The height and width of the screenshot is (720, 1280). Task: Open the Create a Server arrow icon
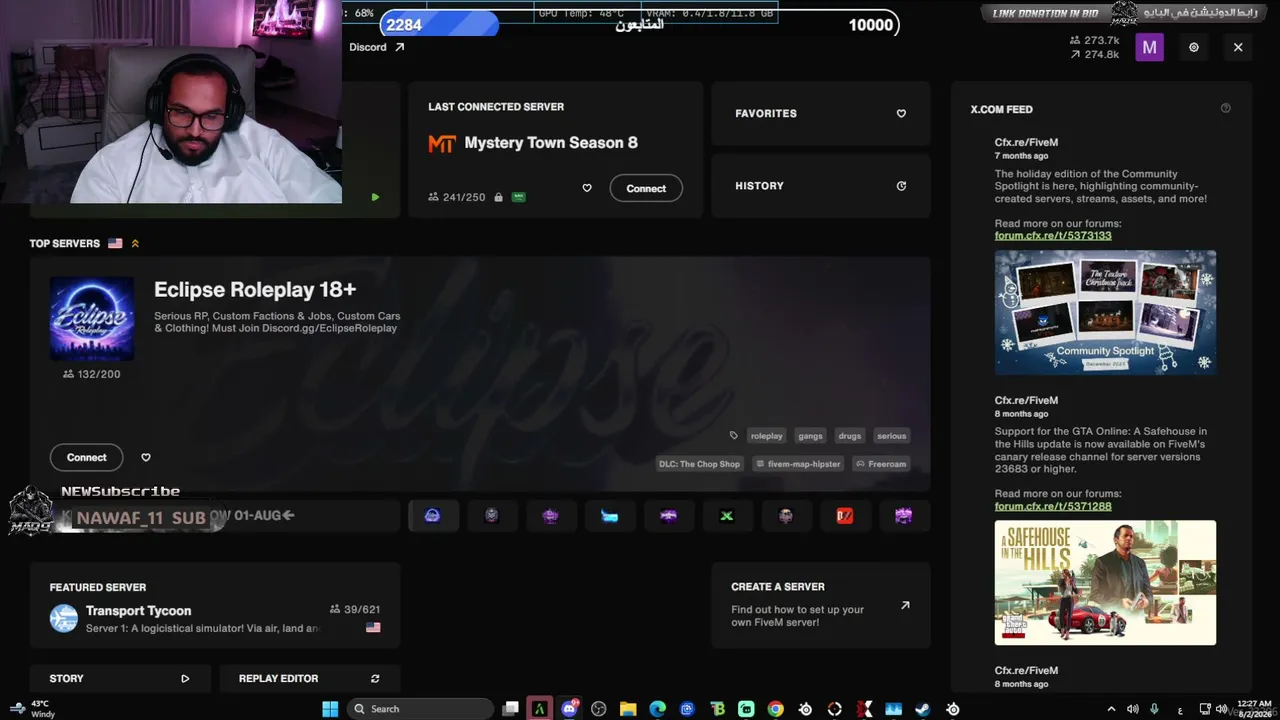click(905, 605)
